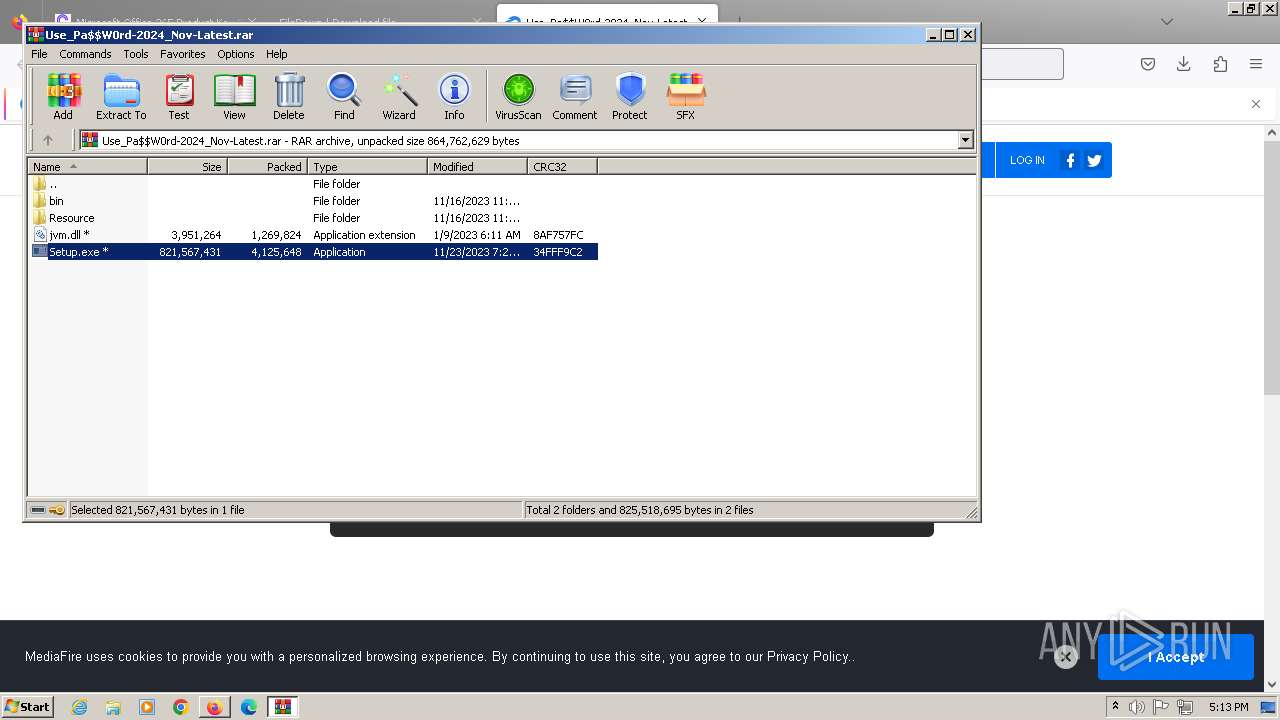1280x720 pixels.
Task: Click the Add toolbar icon
Action: [63, 97]
